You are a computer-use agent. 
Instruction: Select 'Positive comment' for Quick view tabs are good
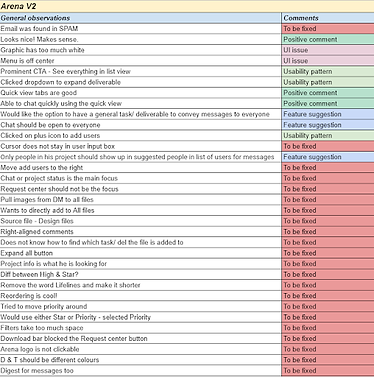coord(328,93)
